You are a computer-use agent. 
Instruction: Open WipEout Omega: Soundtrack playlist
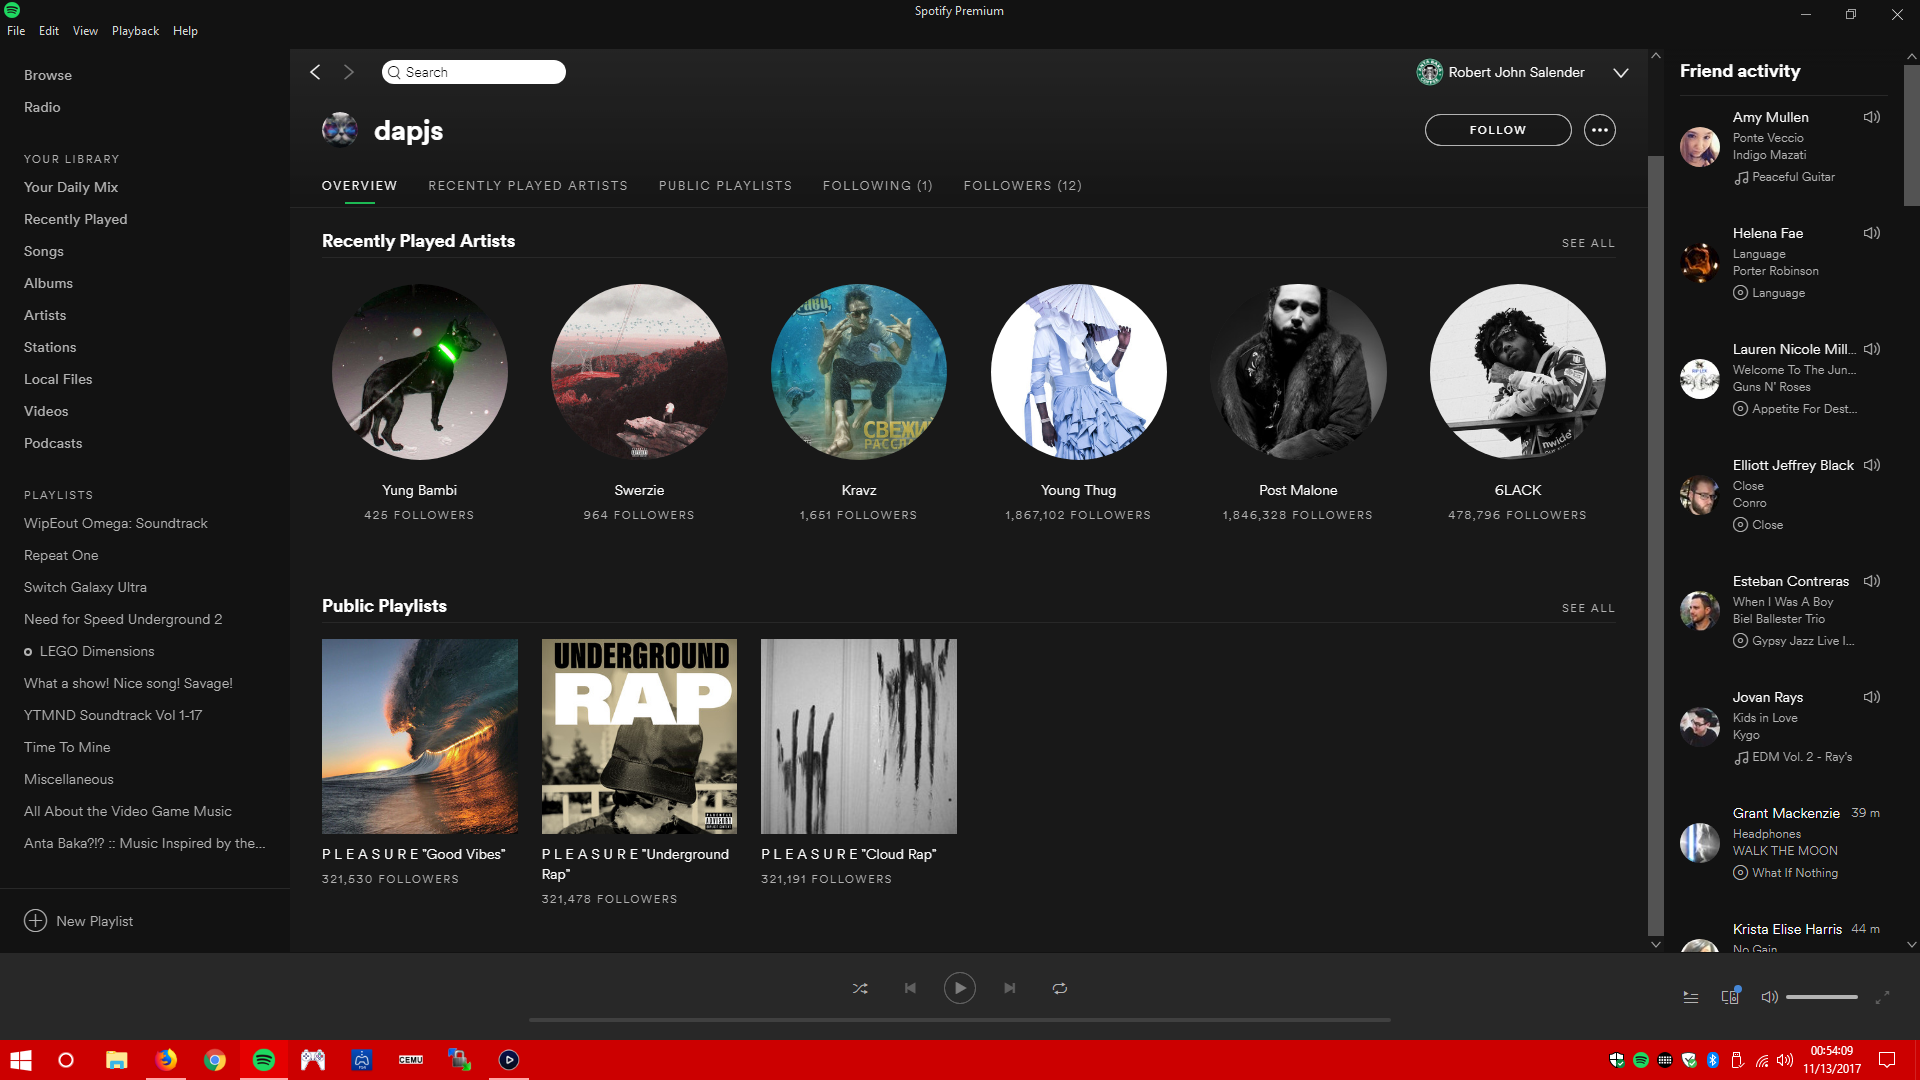(x=116, y=523)
